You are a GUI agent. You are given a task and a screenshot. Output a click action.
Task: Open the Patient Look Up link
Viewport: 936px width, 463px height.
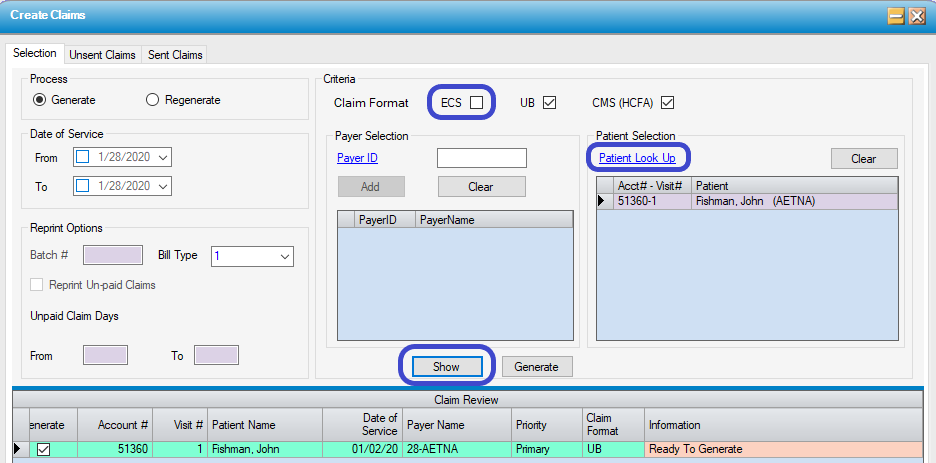tap(636, 158)
